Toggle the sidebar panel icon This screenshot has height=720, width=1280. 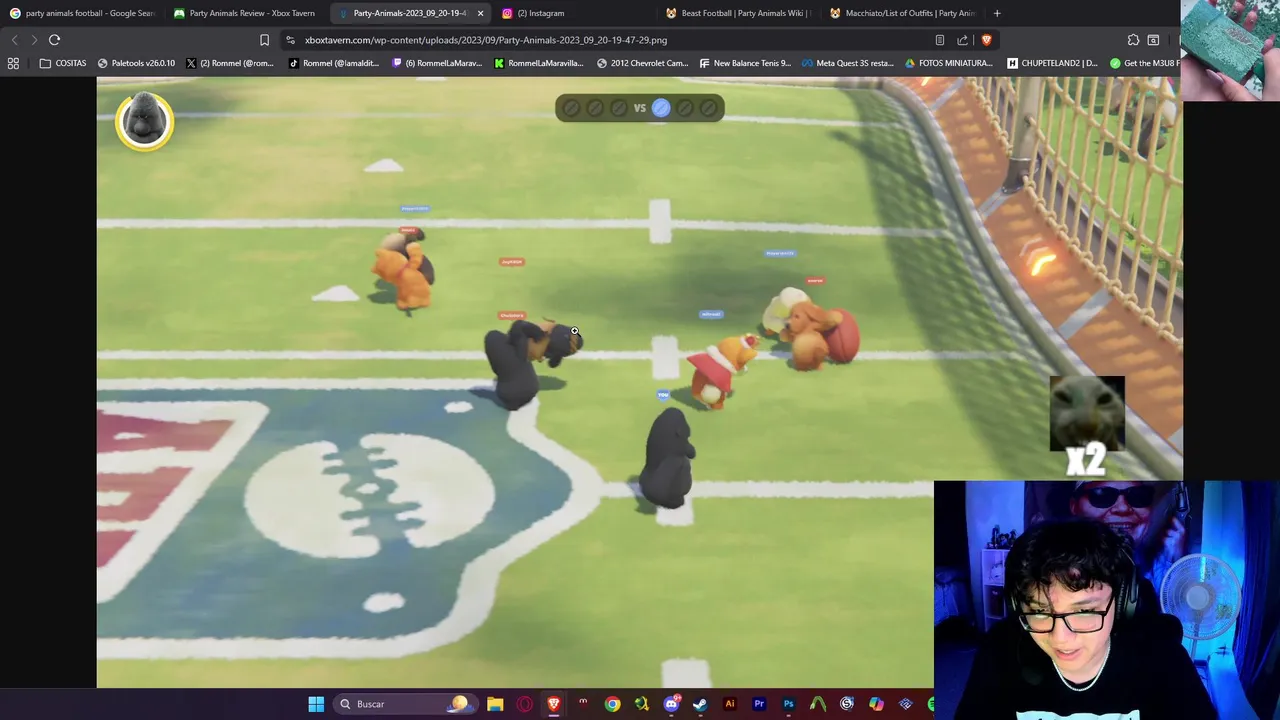click(1153, 40)
